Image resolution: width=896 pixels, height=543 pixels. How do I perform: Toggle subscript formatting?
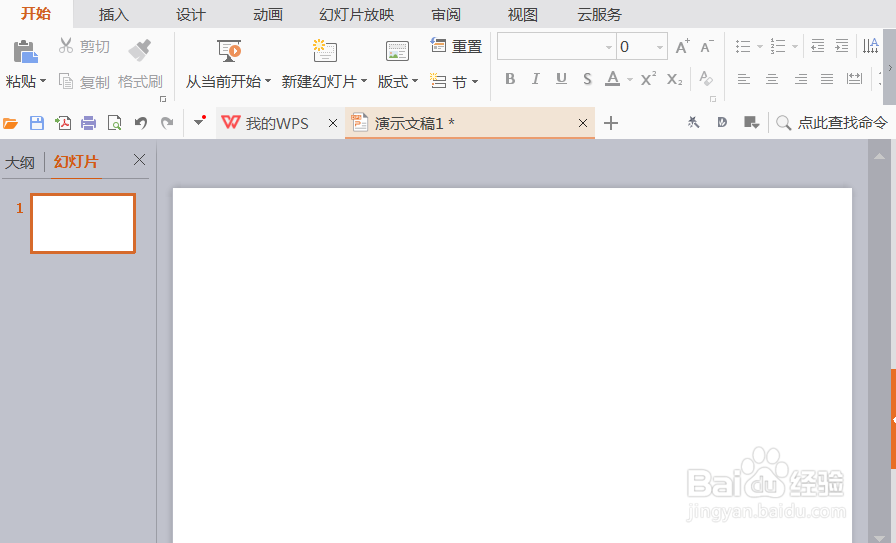674,79
